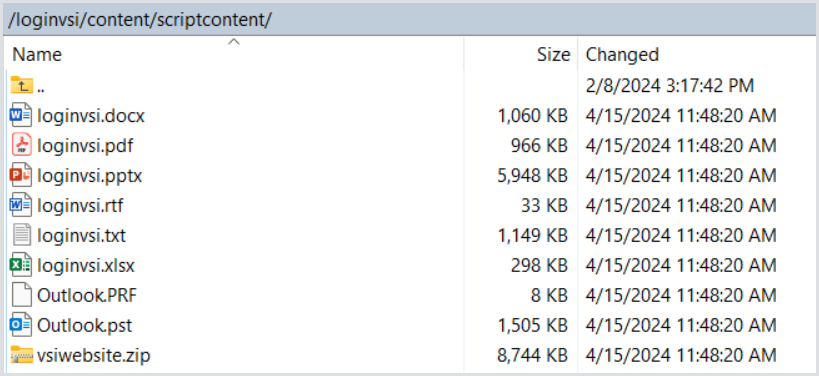Viewport: 819px width, 376px height.
Task: Click the PowerPoint icon beside loginvsi.pptx
Action: click(x=21, y=175)
